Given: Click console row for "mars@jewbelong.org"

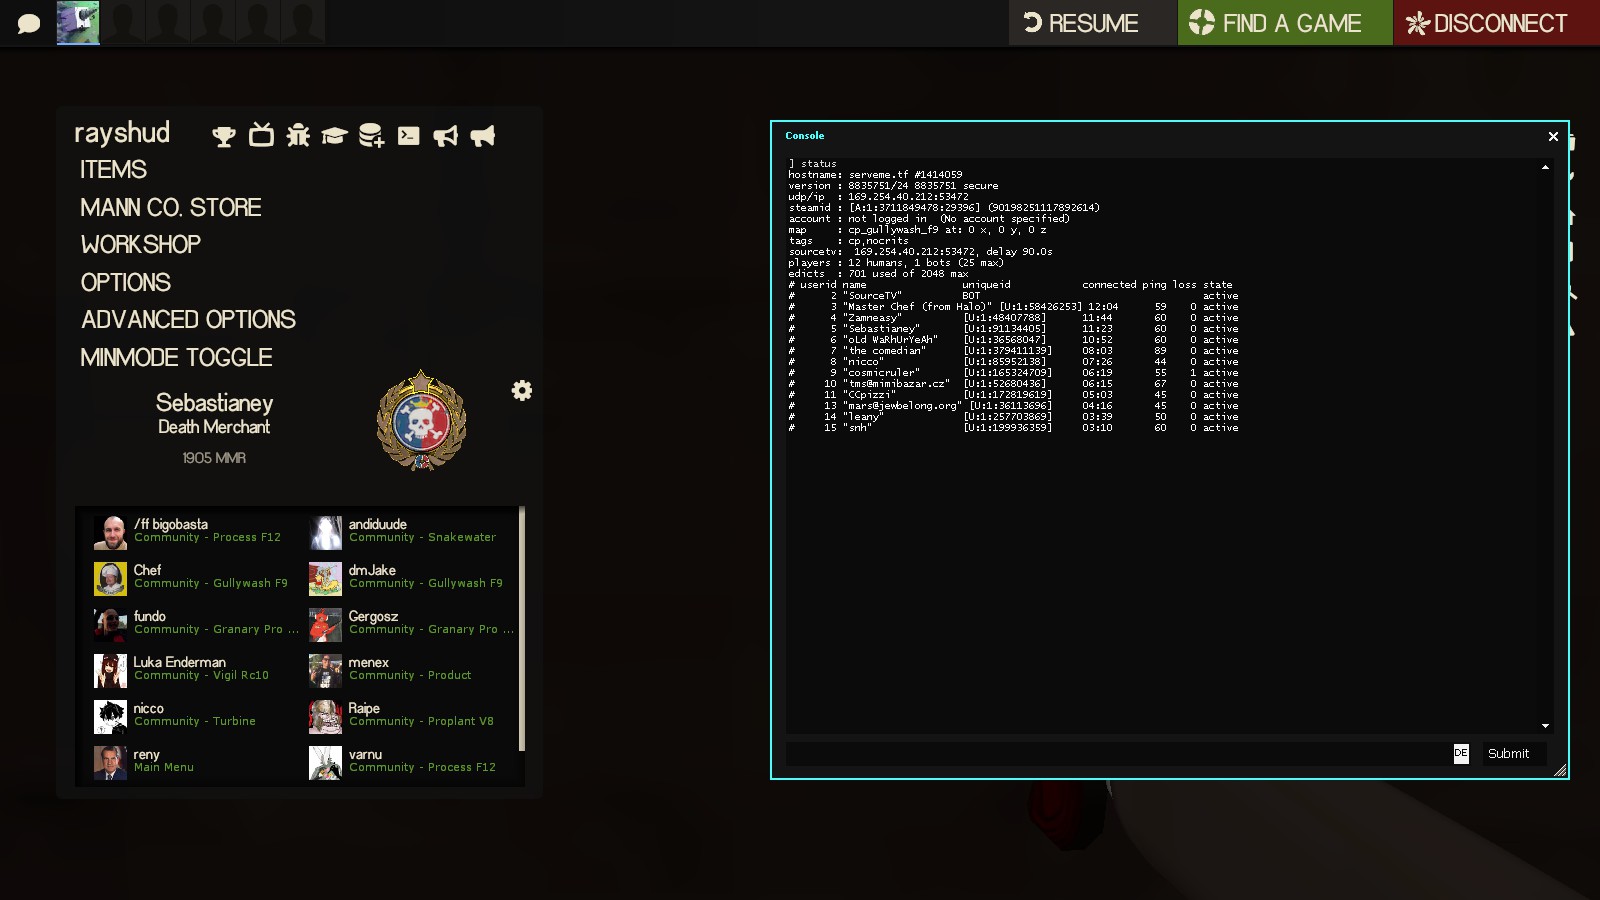Looking at the screenshot, I should (1013, 406).
